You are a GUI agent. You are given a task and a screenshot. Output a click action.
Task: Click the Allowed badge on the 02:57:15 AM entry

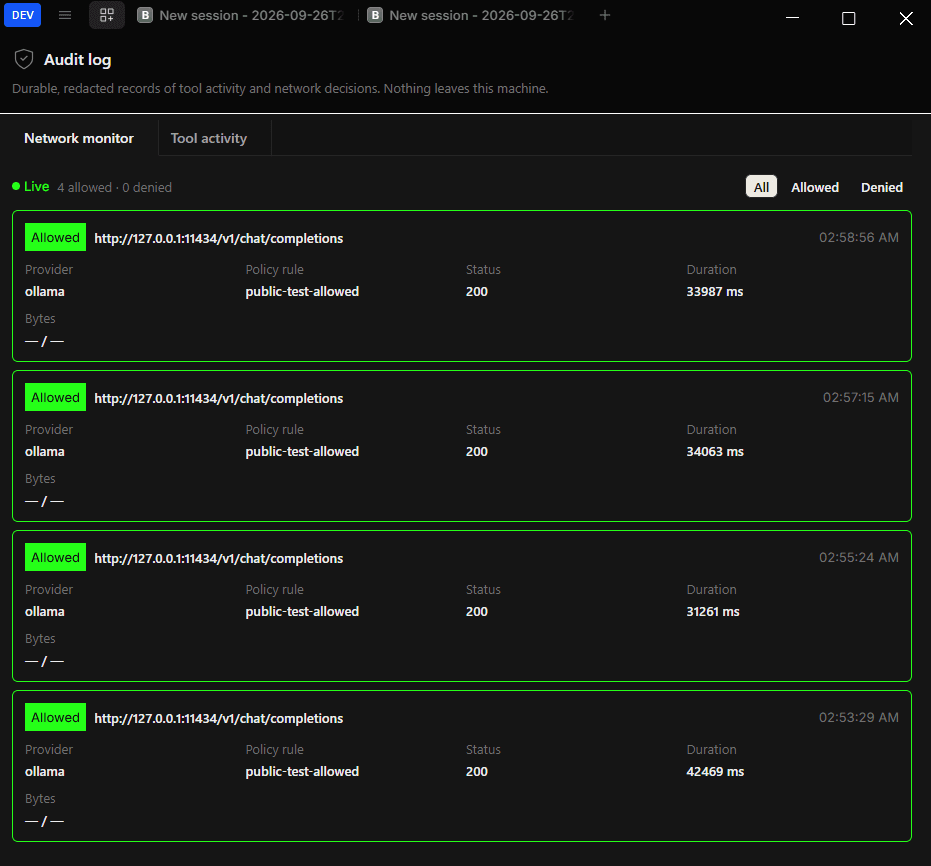coord(55,398)
